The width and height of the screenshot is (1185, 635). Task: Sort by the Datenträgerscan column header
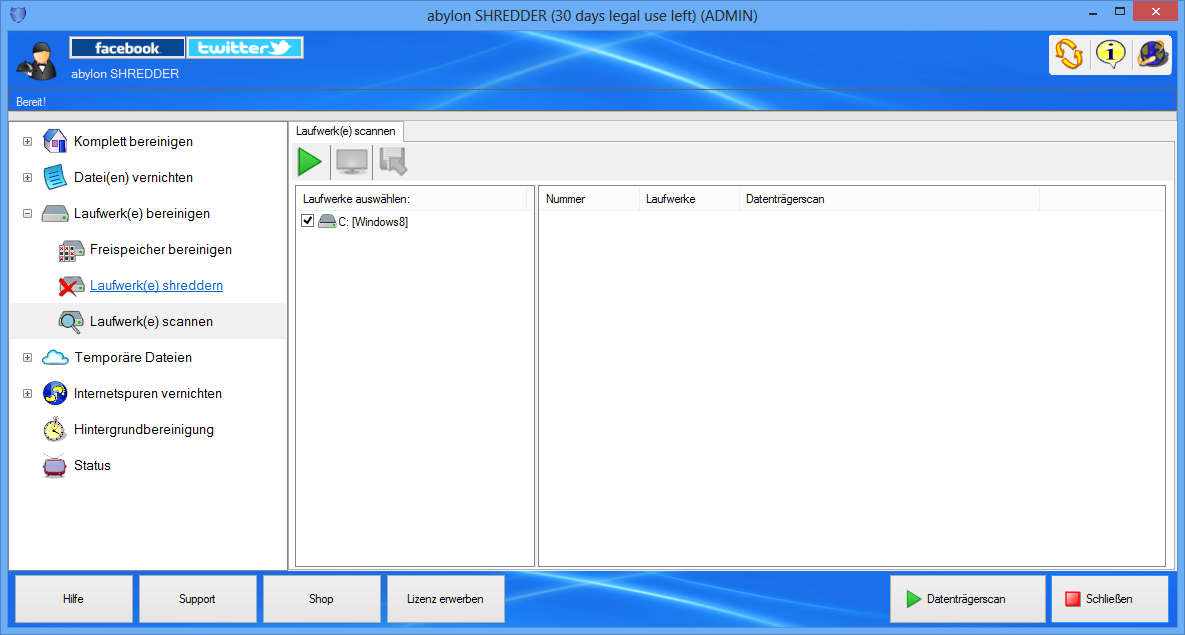pyautogui.click(x=890, y=199)
